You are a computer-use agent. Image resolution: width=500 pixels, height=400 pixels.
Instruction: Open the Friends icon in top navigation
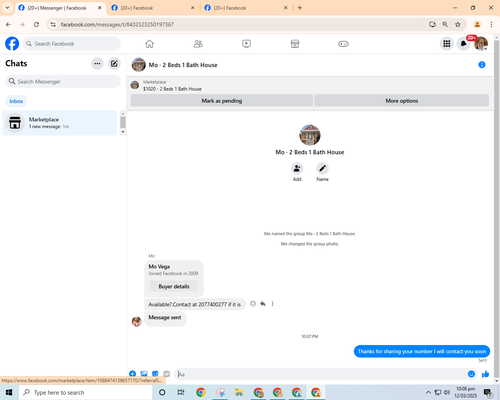pos(198,44)
